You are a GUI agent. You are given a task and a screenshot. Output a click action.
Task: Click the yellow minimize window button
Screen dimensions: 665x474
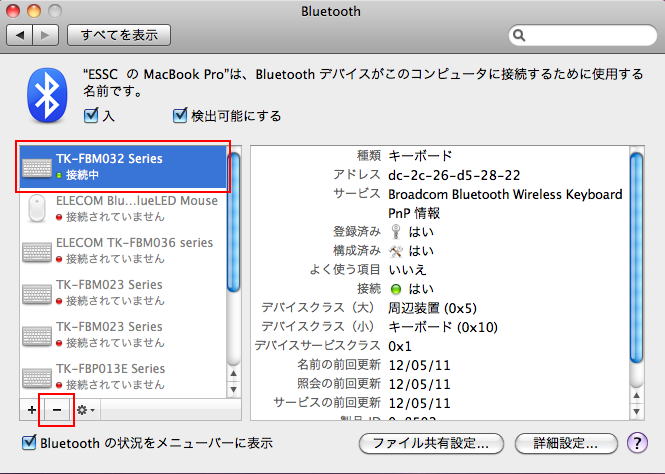[x=34, y=11]
